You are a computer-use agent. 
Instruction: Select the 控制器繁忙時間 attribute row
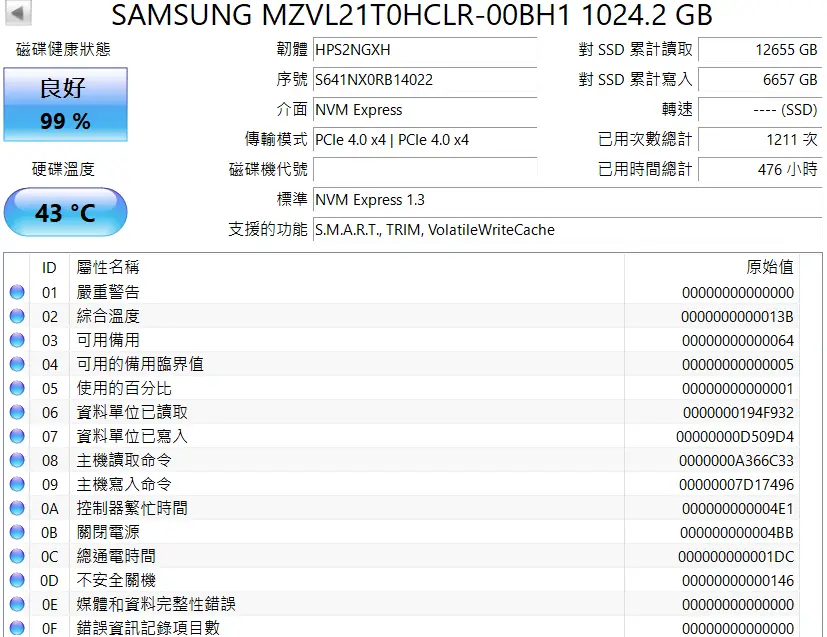(400, 509)
